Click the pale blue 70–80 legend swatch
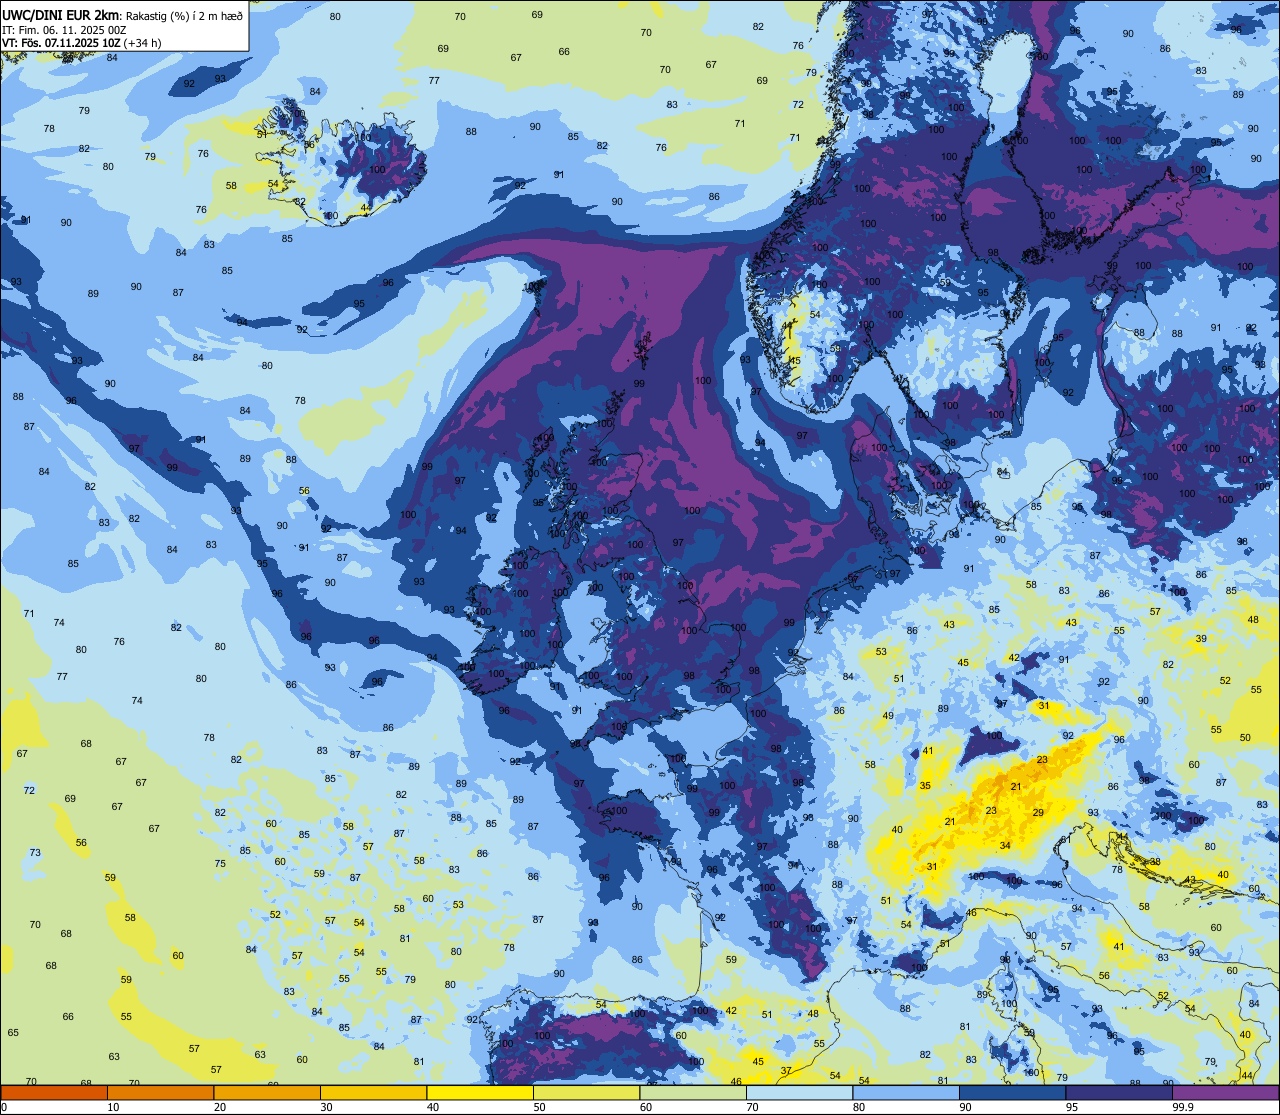 click(799, 1092)
